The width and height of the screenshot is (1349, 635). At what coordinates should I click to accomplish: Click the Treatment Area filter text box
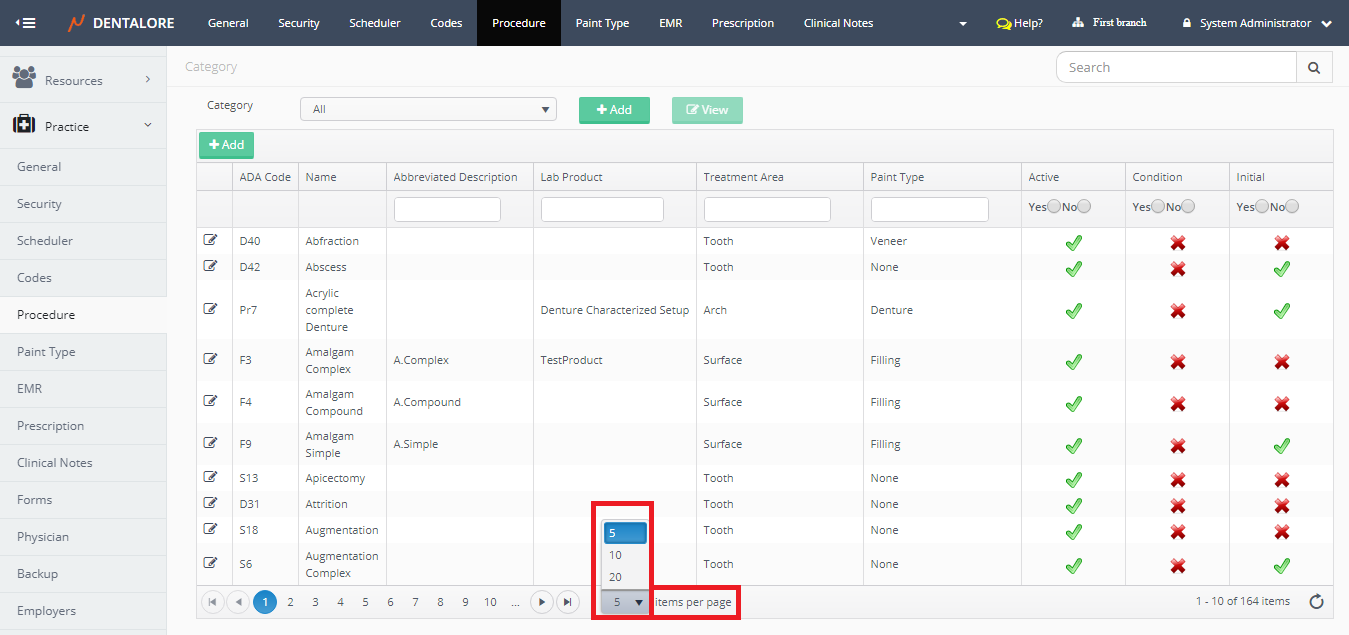767,209
